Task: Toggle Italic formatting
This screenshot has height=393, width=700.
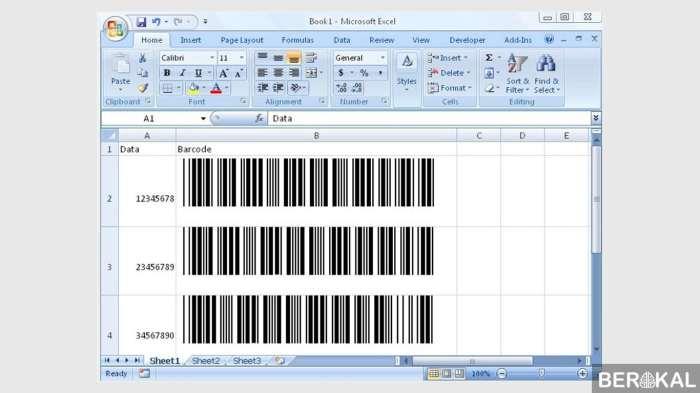Action: pos(182,73)
